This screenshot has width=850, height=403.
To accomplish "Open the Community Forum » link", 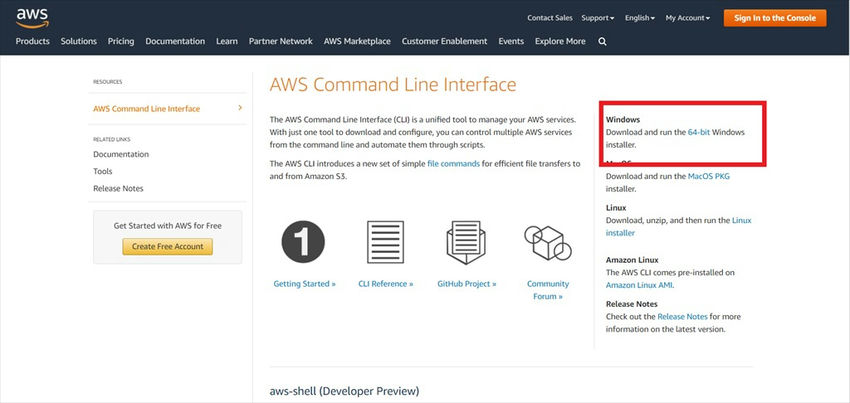I will 548,290.
